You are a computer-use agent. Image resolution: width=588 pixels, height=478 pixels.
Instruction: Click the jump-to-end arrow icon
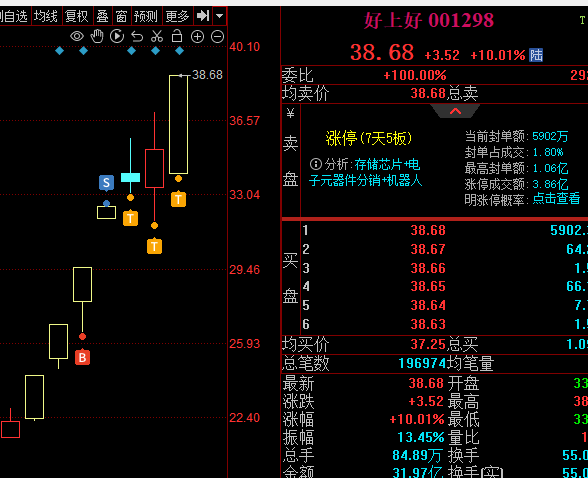[x=203, y=16]
